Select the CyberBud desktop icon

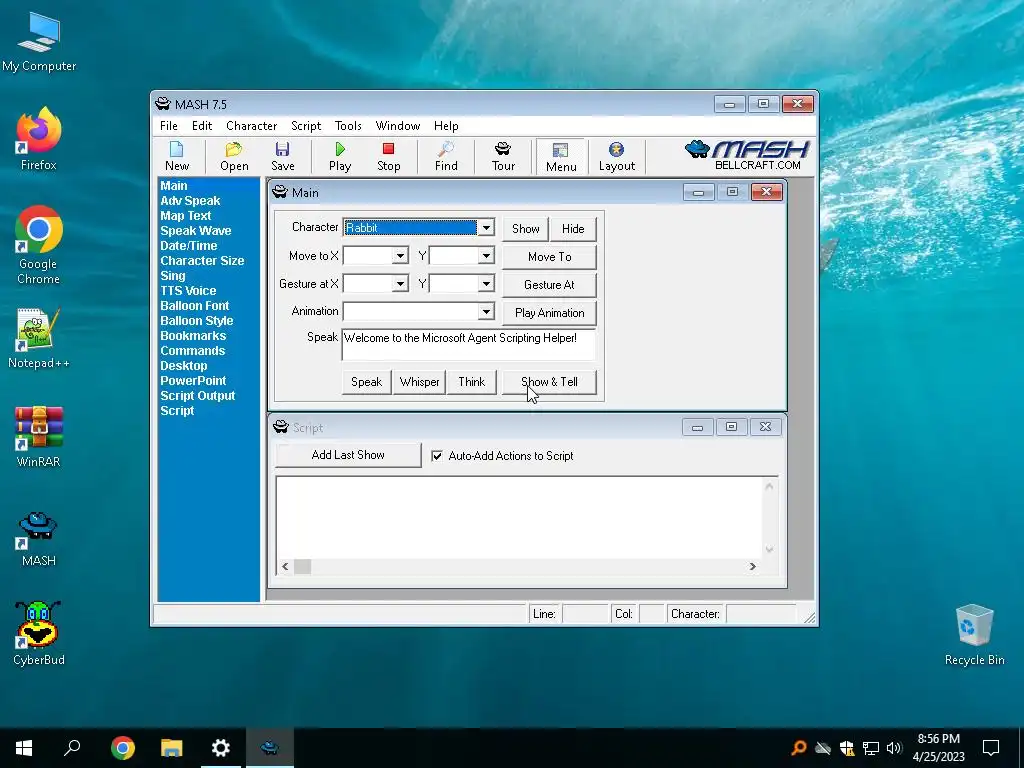tap(39, 633)
